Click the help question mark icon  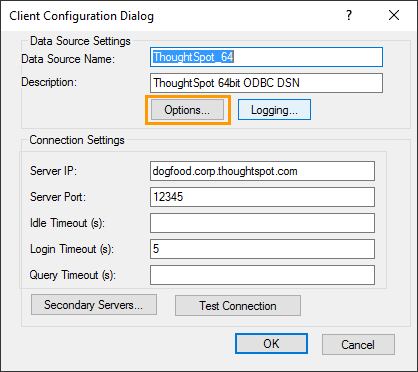349,15
